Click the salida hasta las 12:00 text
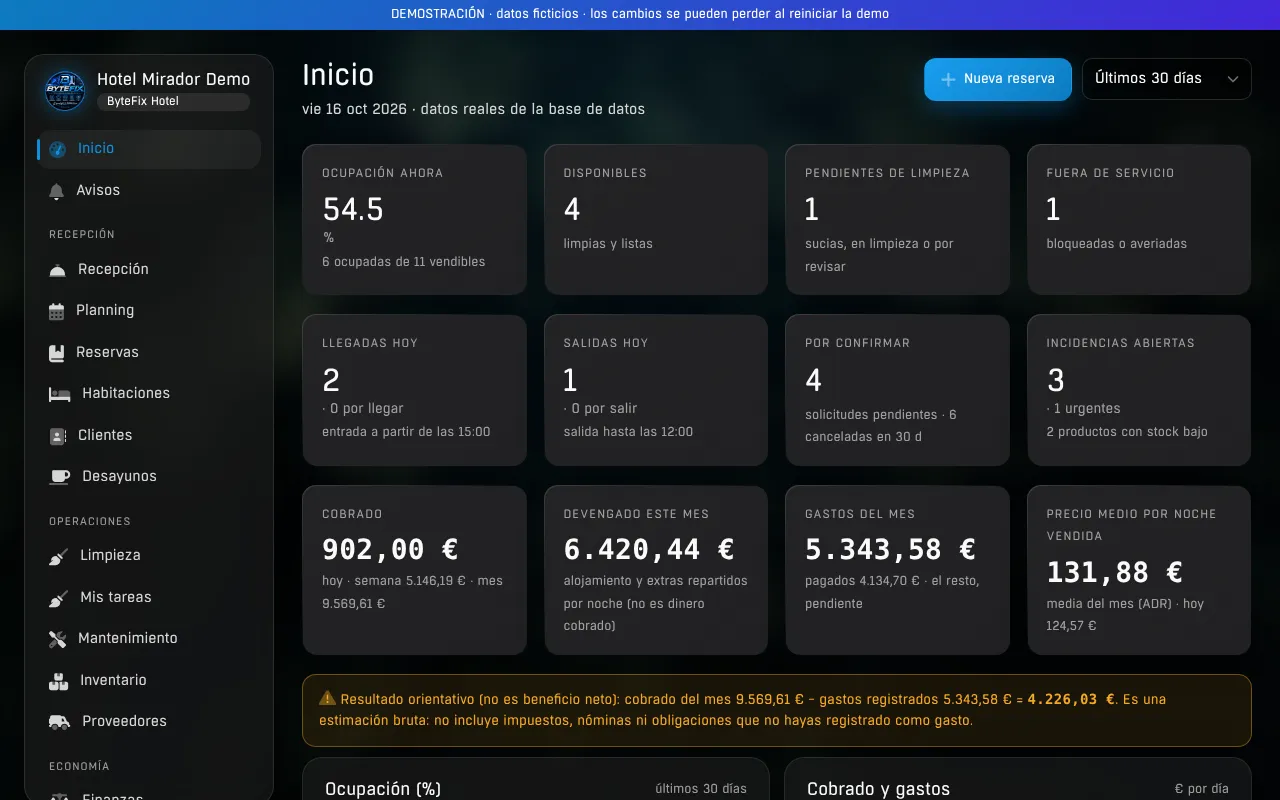 coord(628,432)
